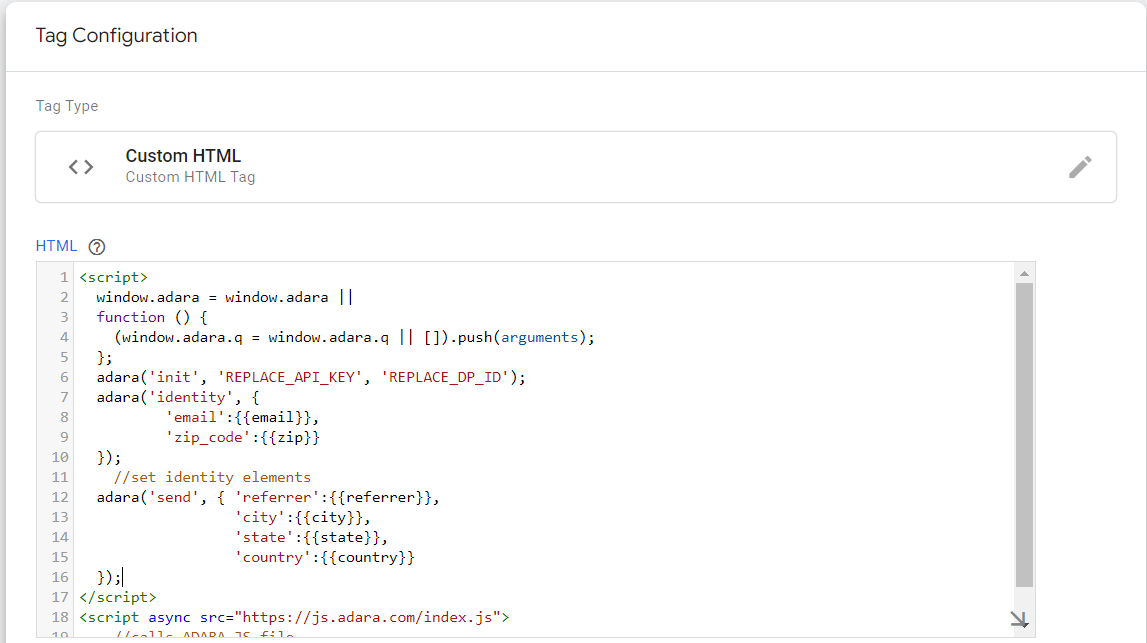Click 'zip_code' key on line 9

tap(208, 437)
